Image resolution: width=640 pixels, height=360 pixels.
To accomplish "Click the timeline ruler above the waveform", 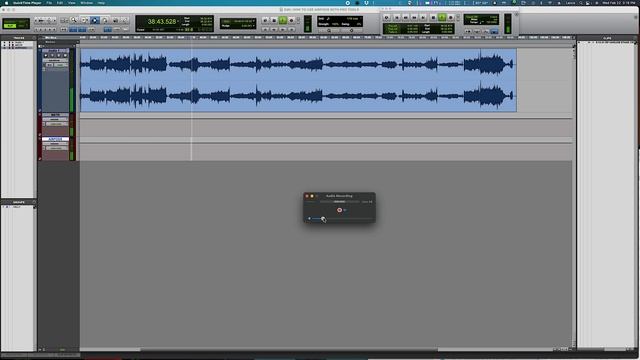I will tap(327, 38).
